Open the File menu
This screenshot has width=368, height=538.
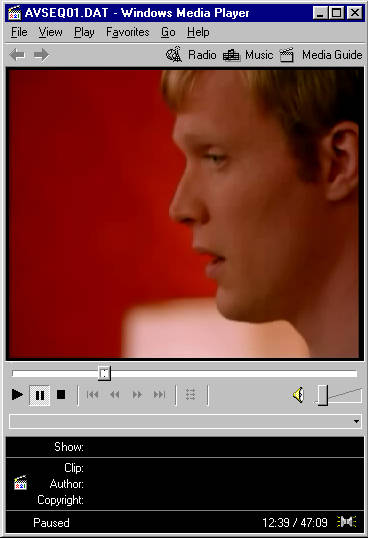point(19,32)
